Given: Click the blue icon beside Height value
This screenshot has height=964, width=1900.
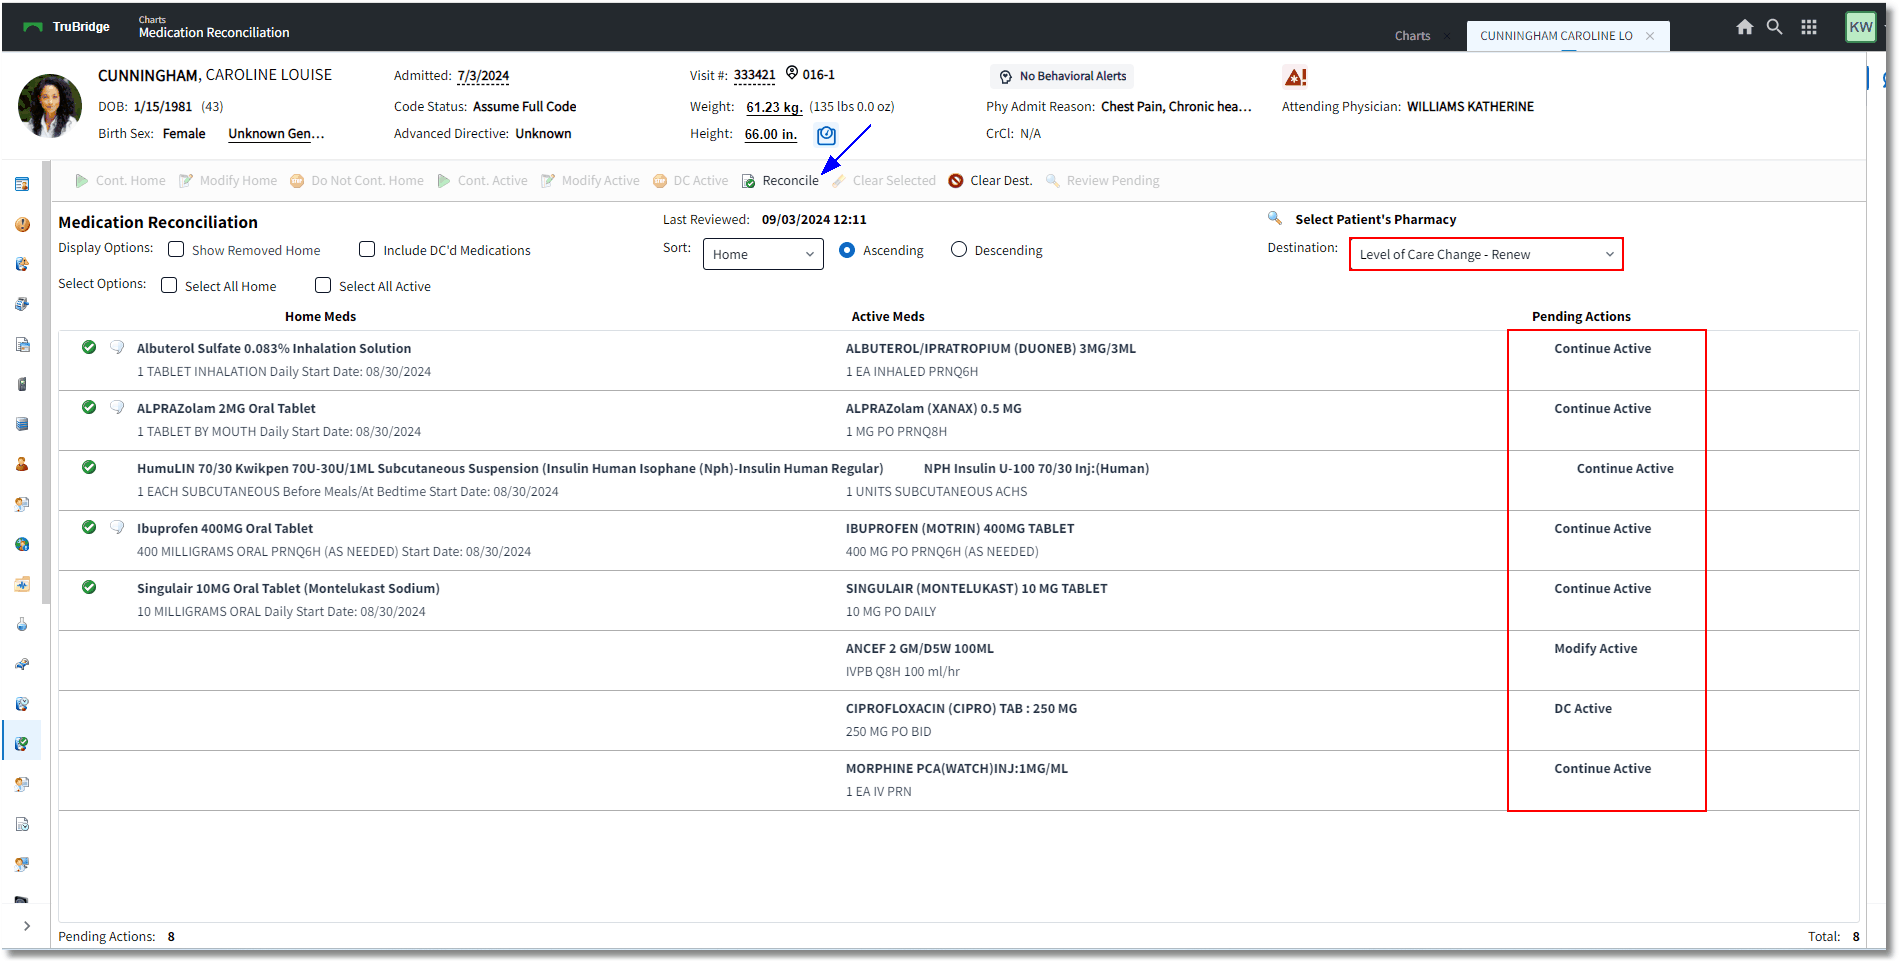Looking at the screenshot, I should 826,135.
